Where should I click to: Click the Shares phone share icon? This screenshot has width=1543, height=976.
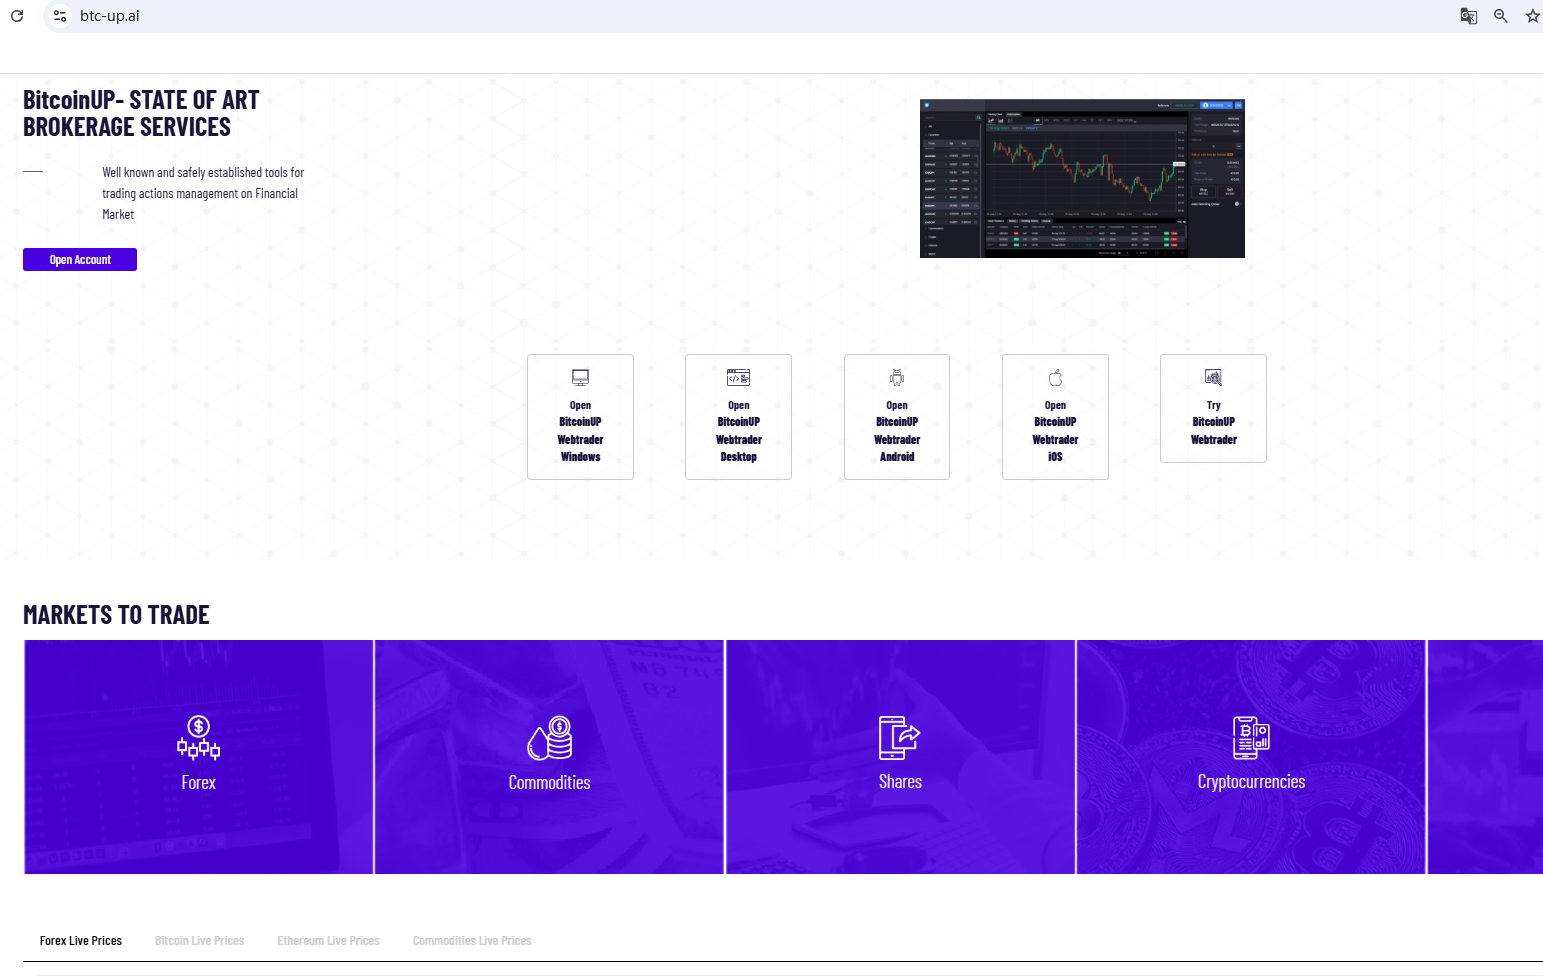900,738
